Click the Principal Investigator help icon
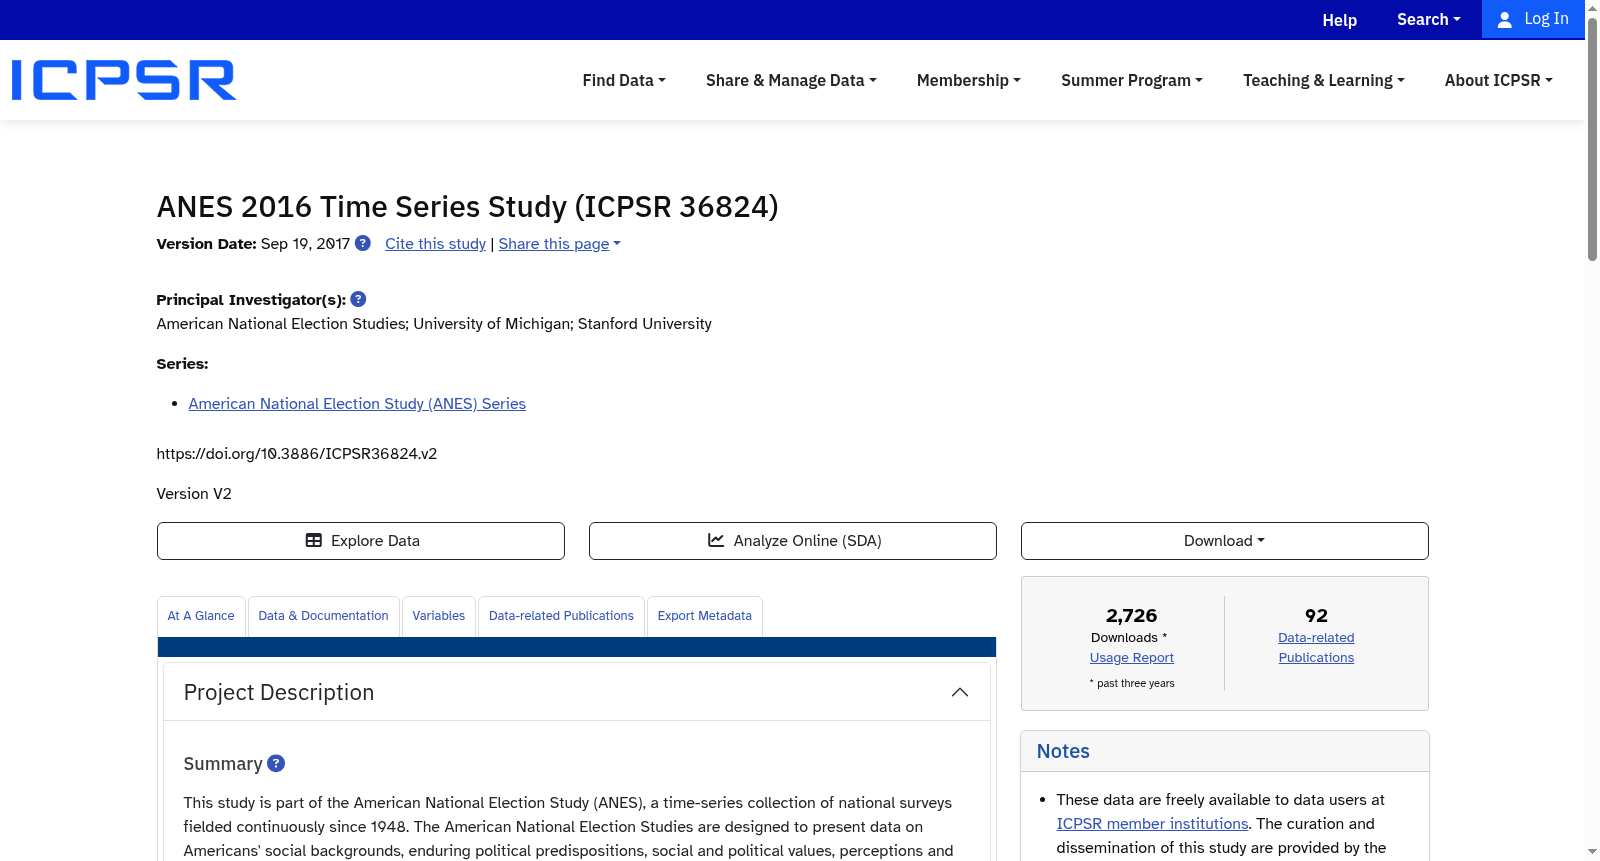Screen dimensions: 1600x861 (358, 299)
